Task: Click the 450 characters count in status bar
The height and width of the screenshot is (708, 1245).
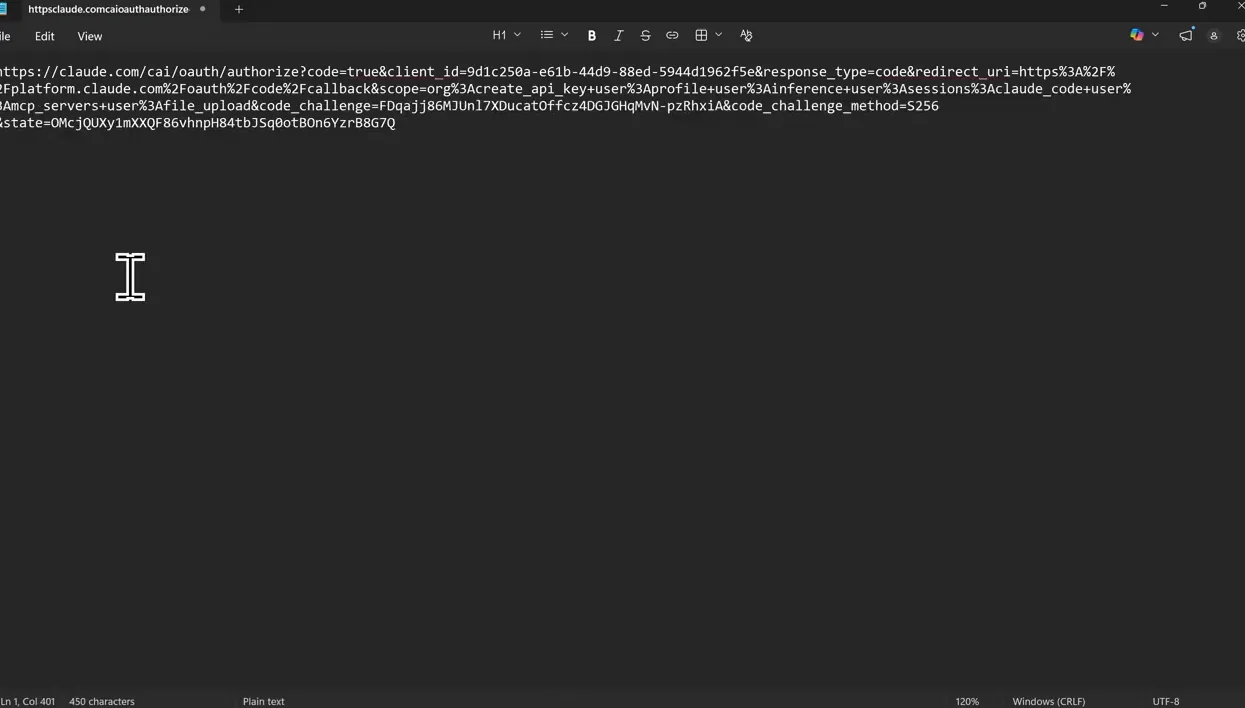Action: 102,701
